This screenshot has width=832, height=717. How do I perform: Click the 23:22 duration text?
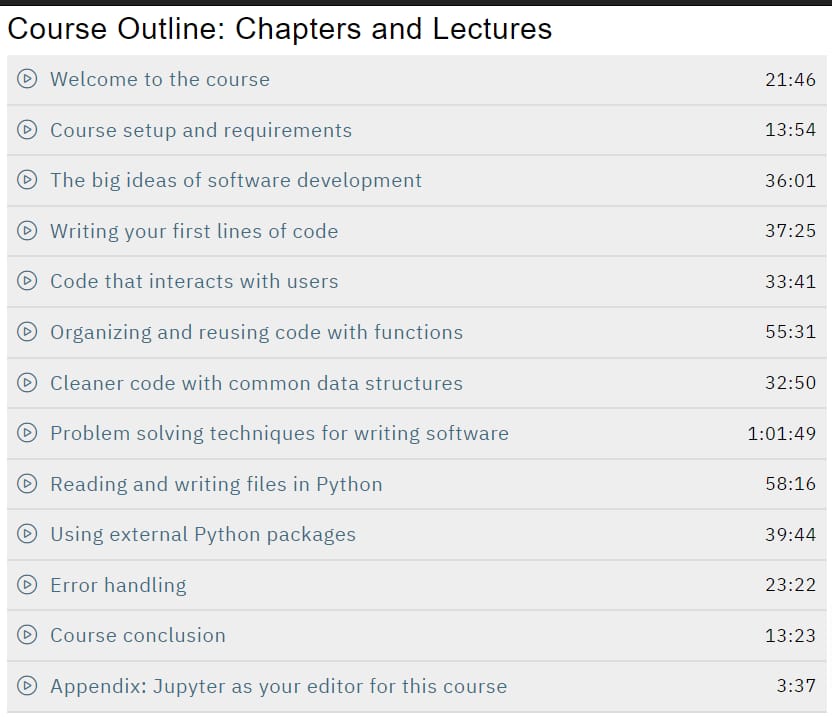tap(791, 585)
